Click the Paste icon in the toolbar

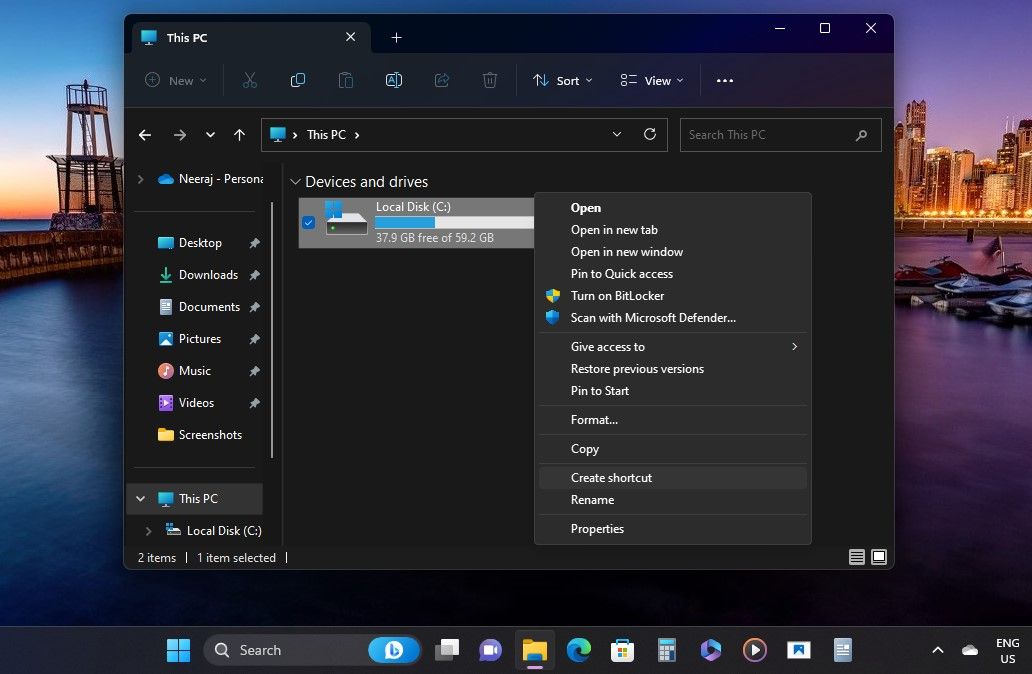pos(345,80)
